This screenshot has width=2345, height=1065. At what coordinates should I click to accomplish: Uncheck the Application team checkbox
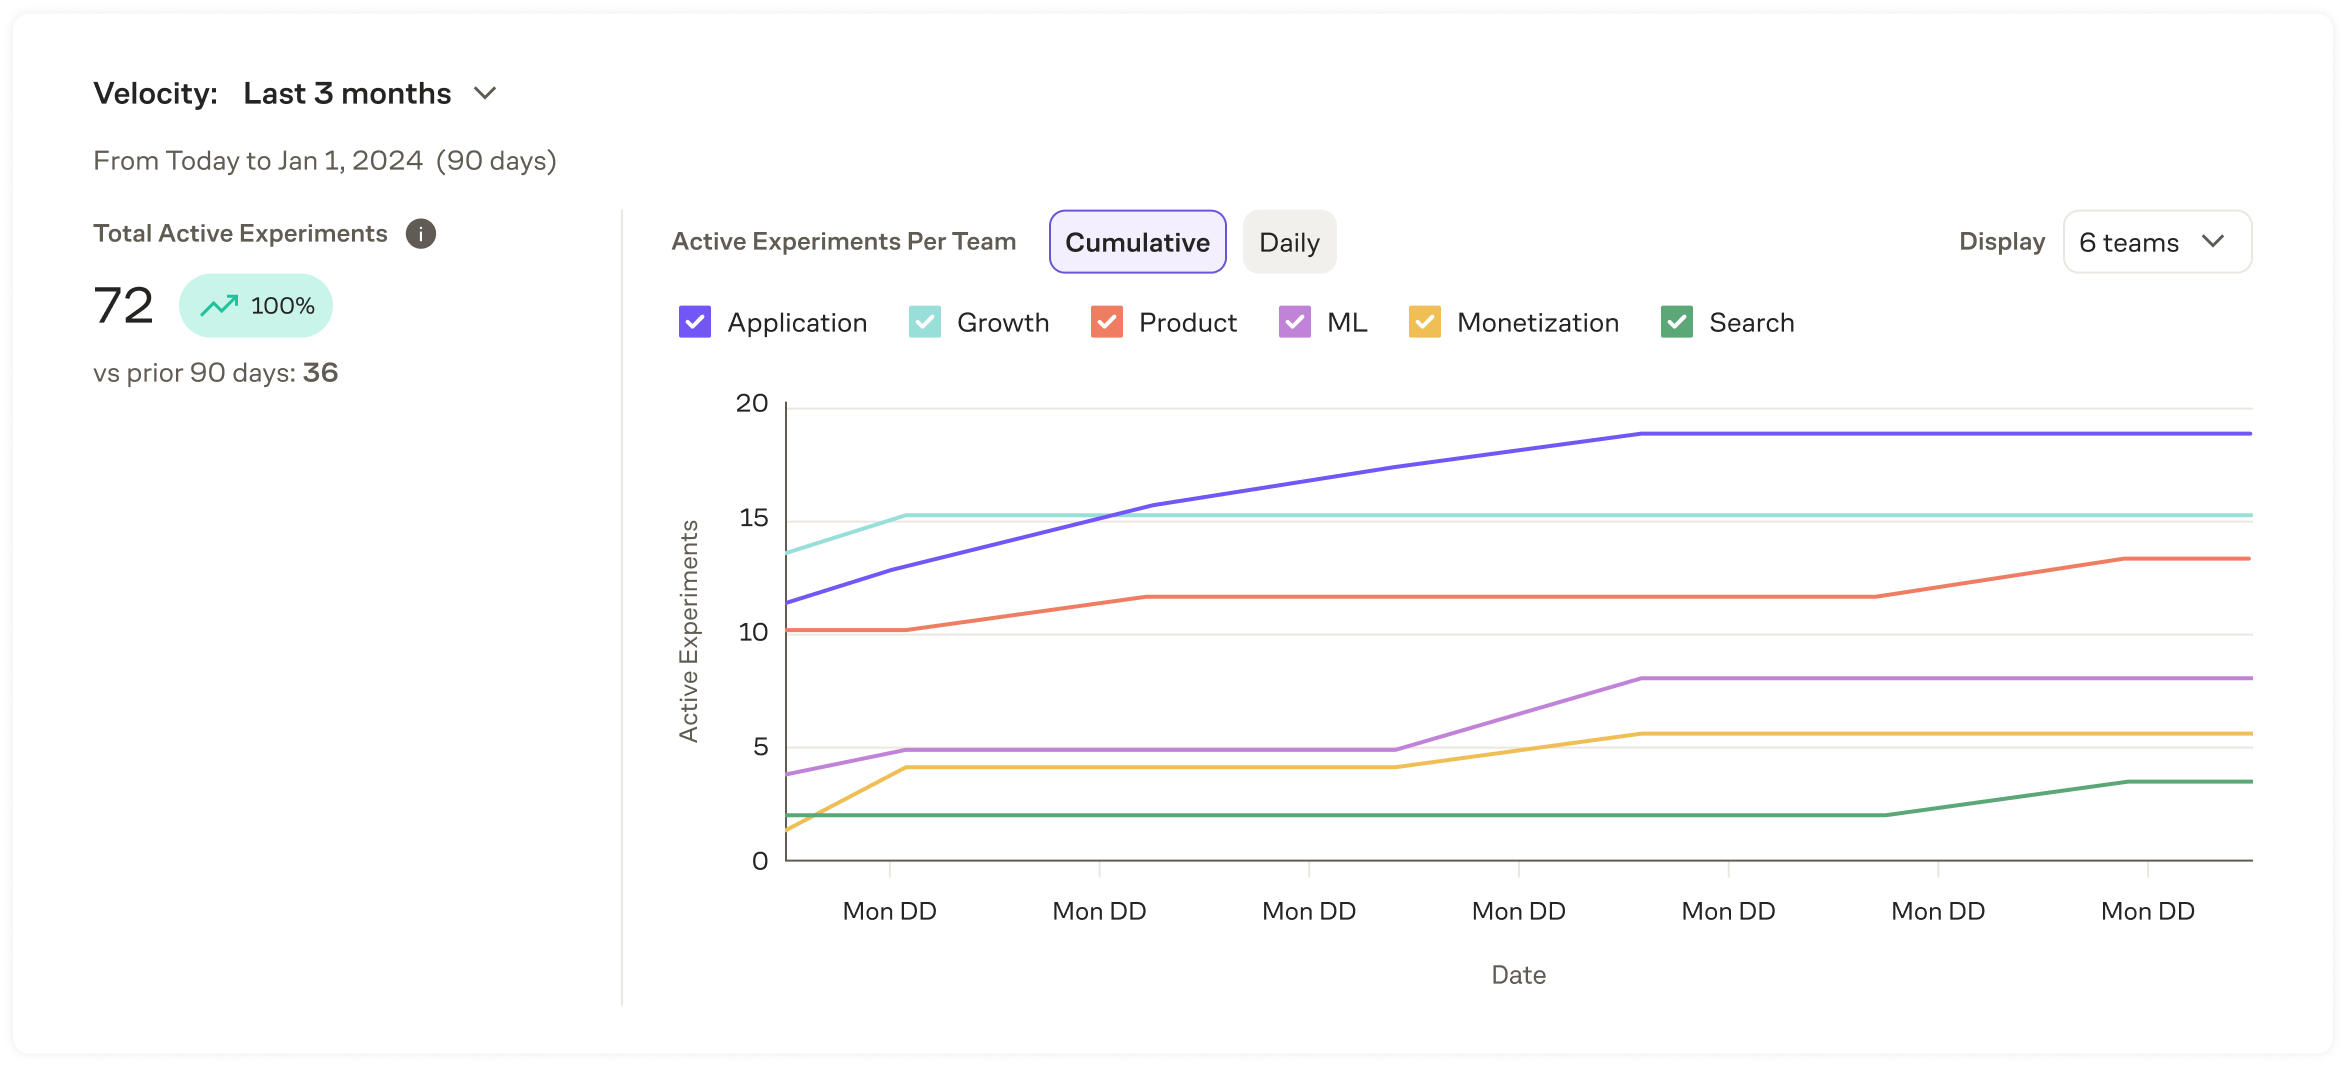click(x=695, y=323)
